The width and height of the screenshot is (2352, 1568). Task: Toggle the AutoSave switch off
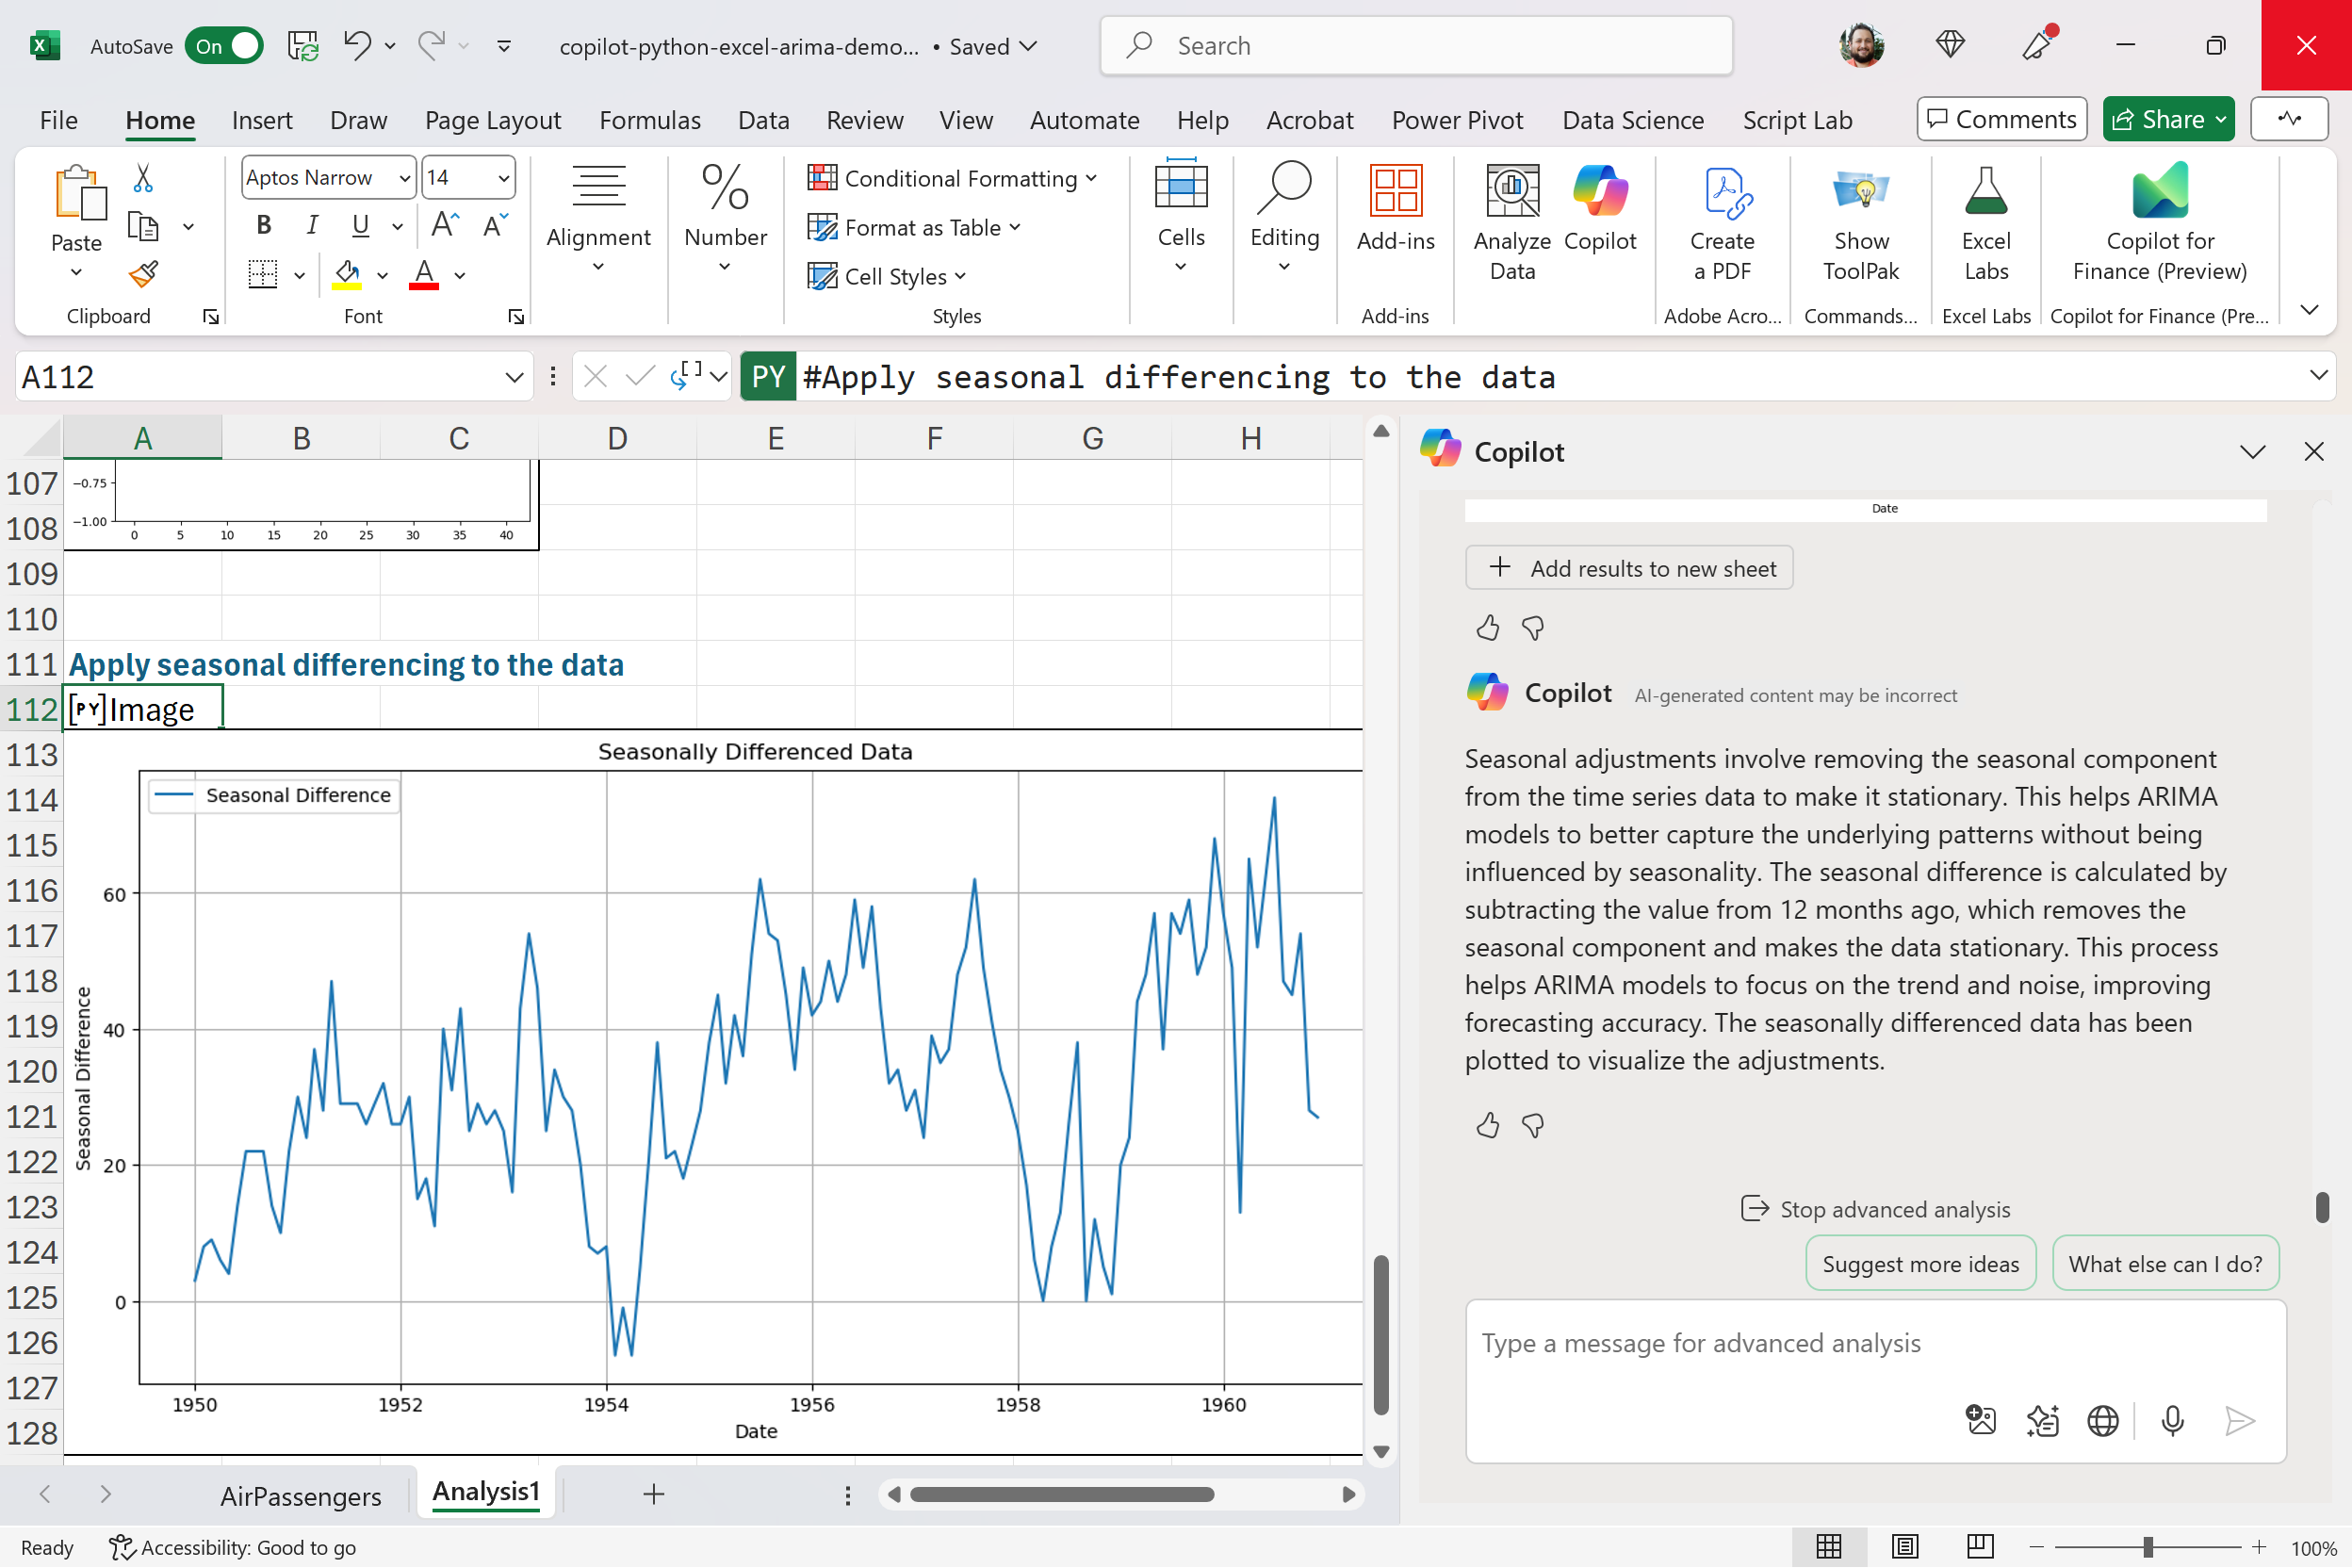pos(224,46)
